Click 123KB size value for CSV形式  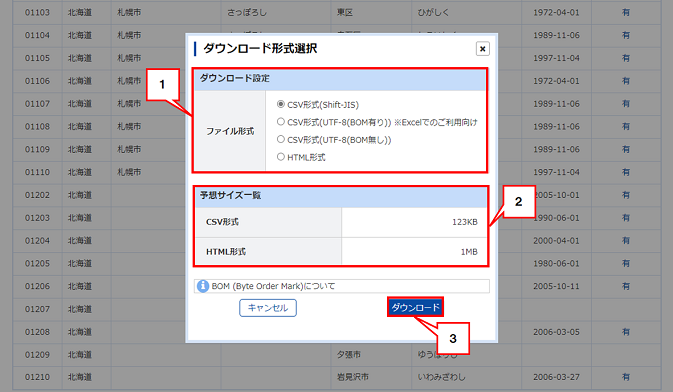464,222
